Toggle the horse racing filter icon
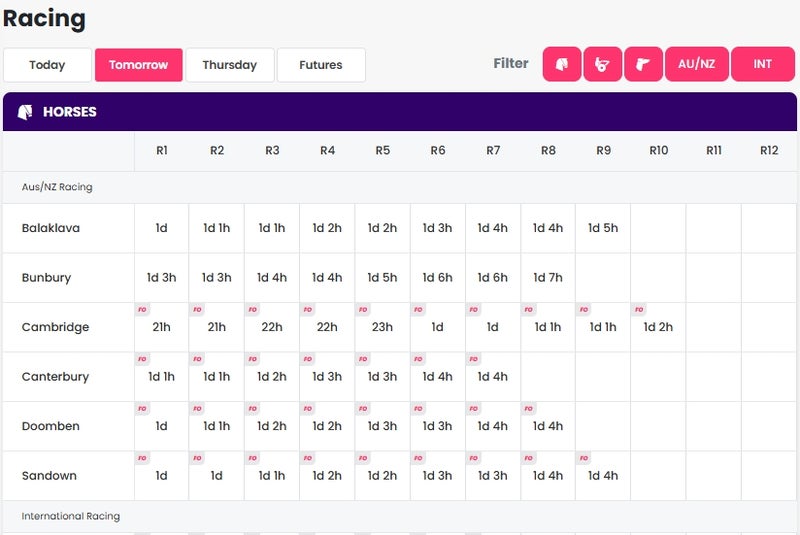The height and width of the screenshot is (535, 800). (562, 64)
